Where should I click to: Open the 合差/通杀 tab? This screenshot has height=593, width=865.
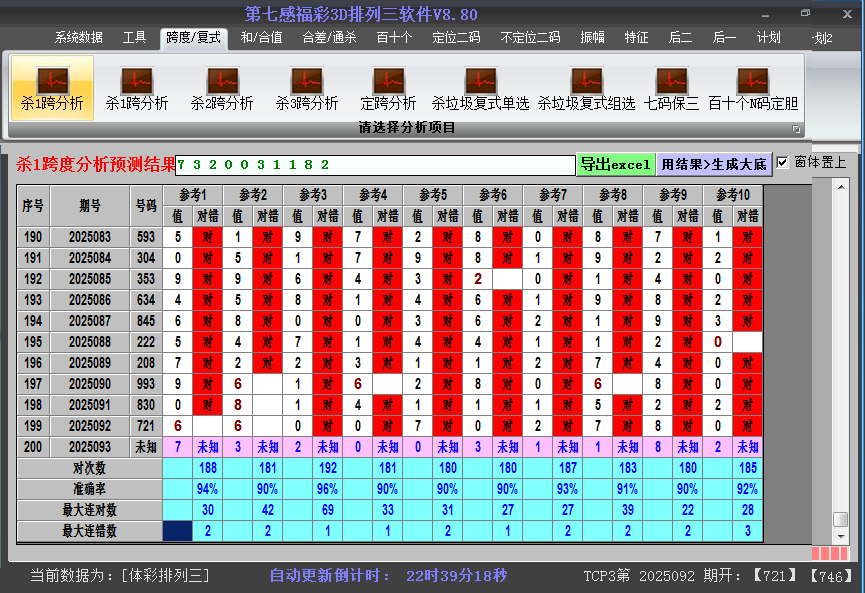[329, 38]
